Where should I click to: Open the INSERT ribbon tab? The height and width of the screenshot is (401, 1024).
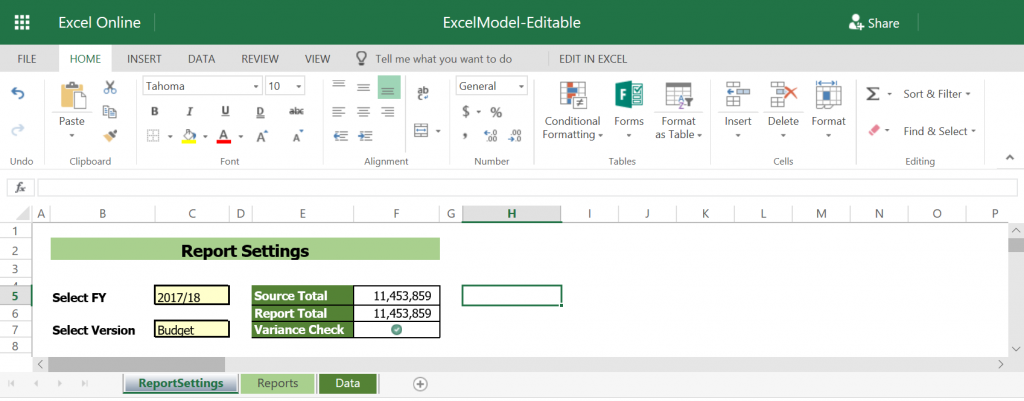tap(144, 59)
